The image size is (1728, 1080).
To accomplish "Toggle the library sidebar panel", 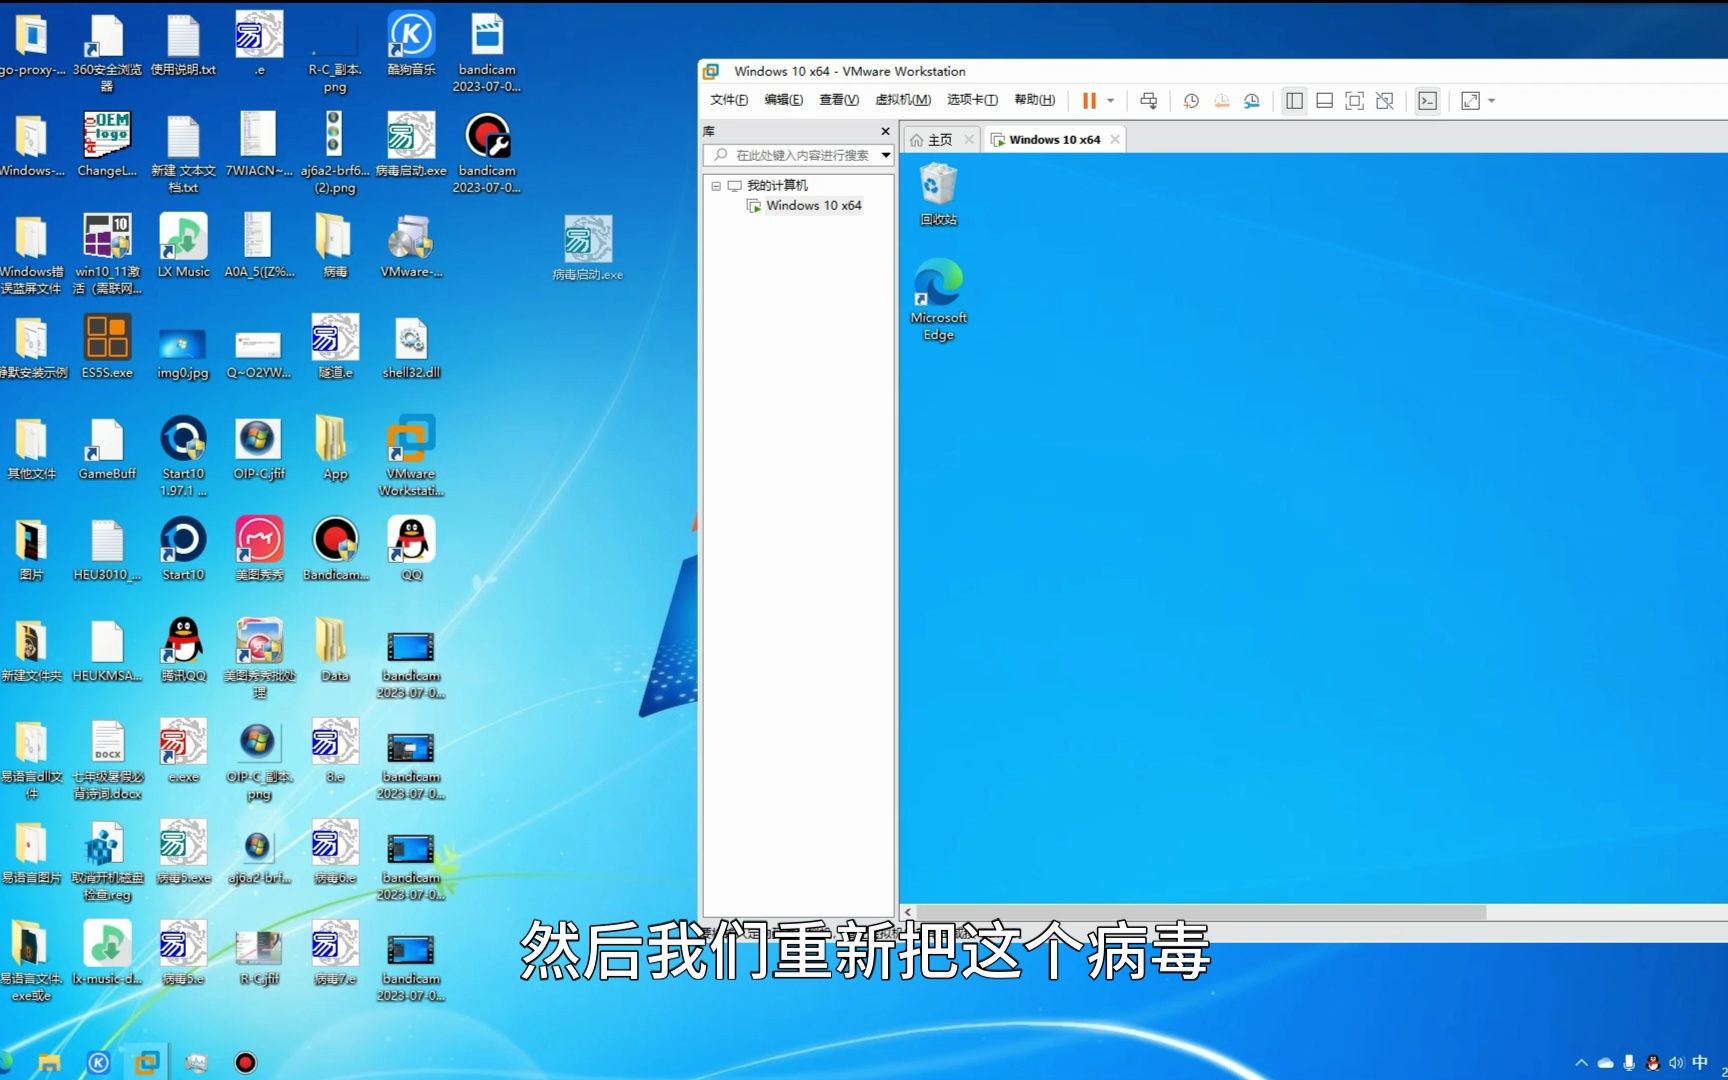I will (x=1294, y=100).
